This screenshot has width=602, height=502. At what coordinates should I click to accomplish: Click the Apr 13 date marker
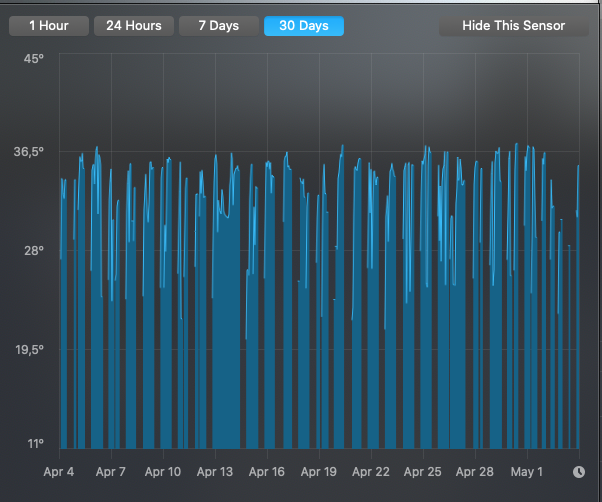point(215,472)
